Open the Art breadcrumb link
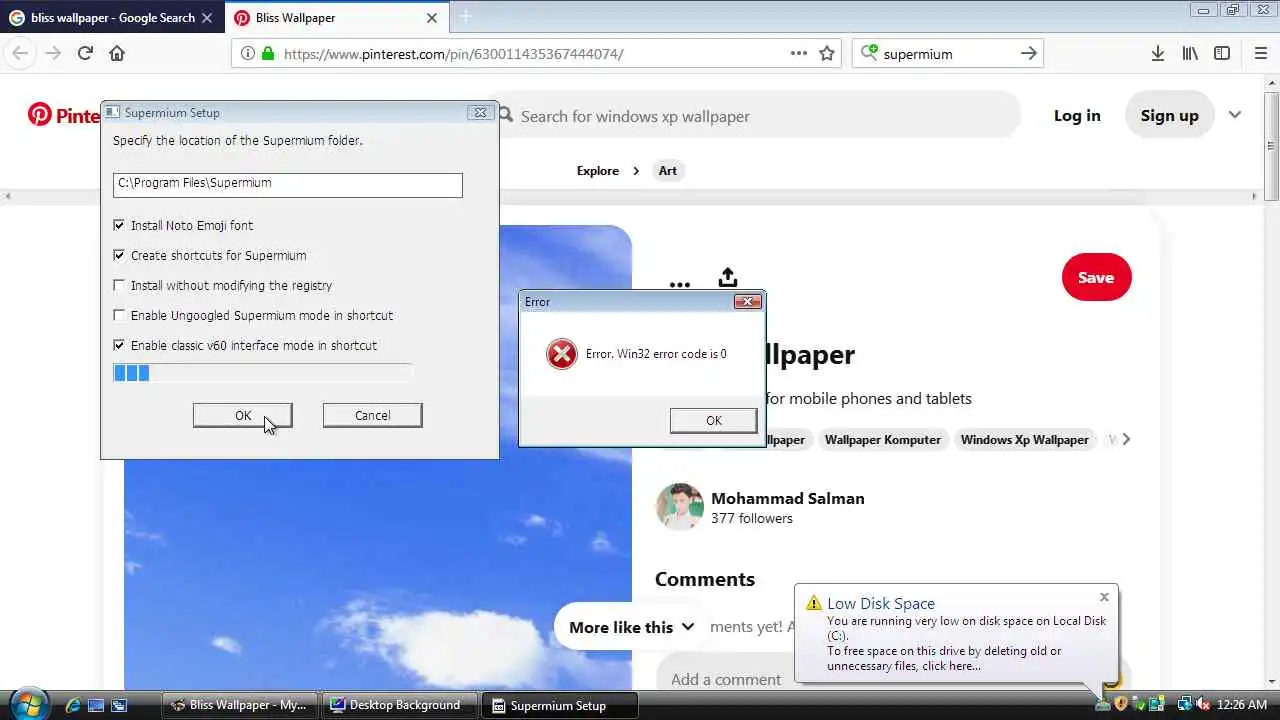1280x720 pixels. [667, 170]
